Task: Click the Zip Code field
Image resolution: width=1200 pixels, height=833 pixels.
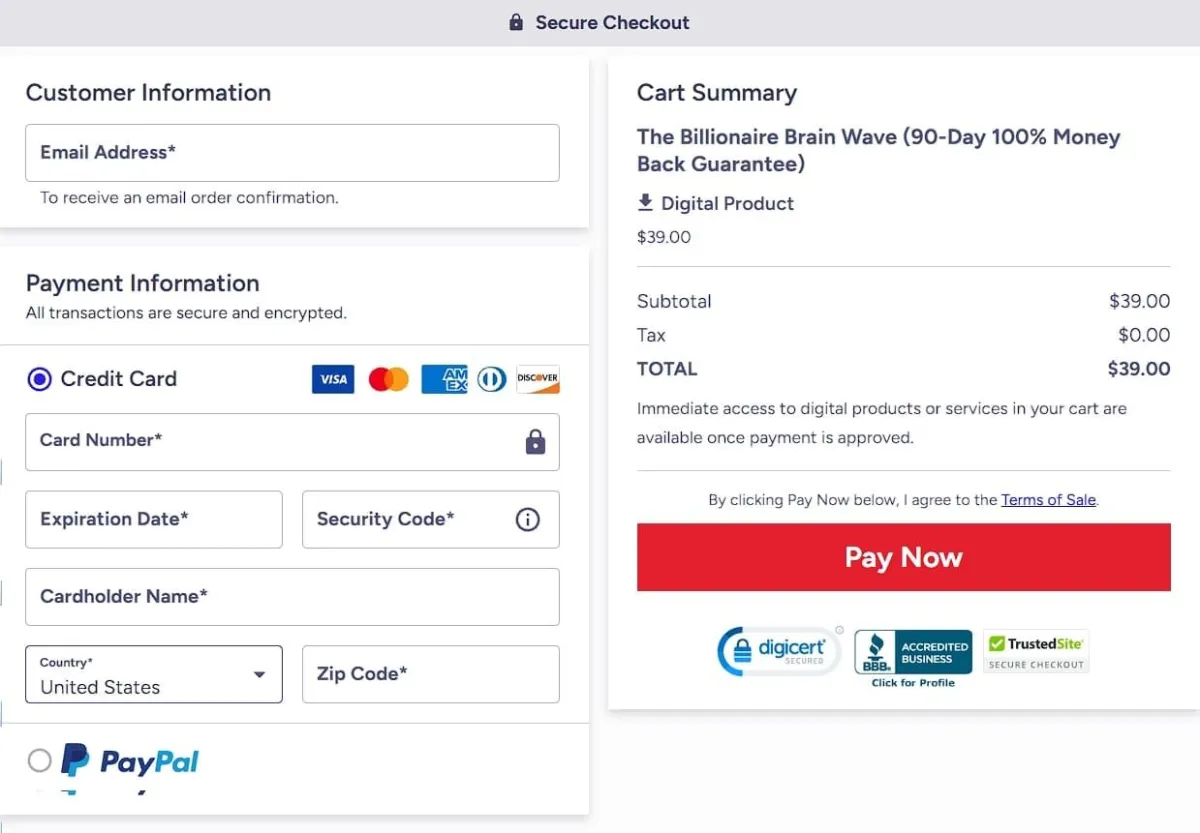Action: coord(430,675)
